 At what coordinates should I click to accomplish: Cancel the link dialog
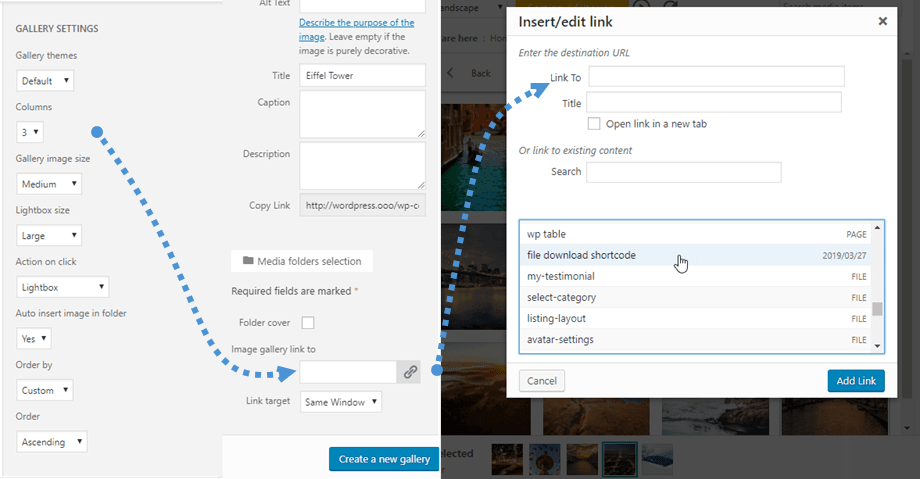(542, 381)
